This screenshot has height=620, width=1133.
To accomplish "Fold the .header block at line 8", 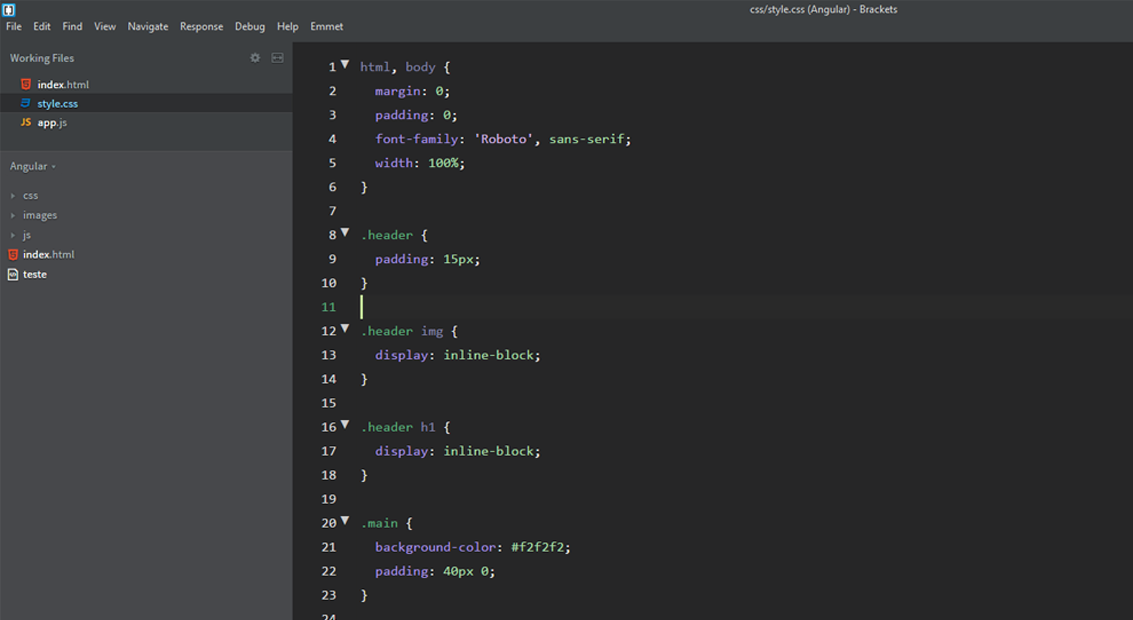I will pyautogui.click(x=345, y=232).
